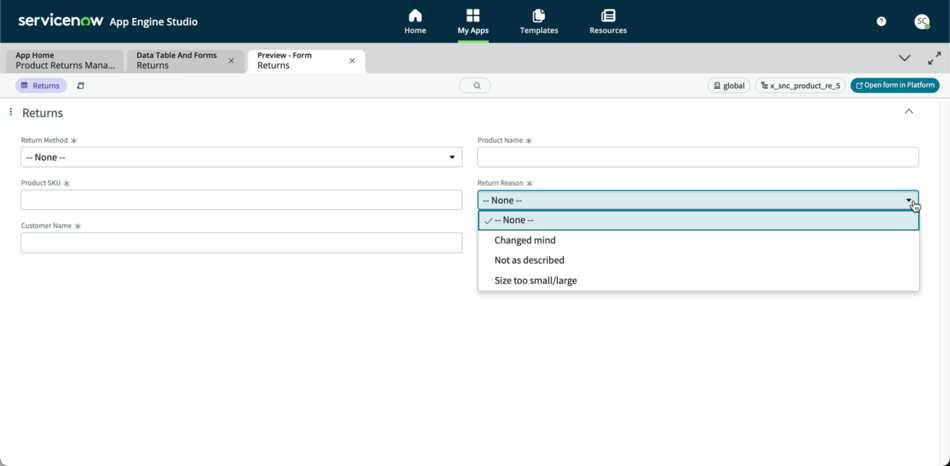Close the Preview - Form tab
This screenshot has width=950, height=466.
[352, 61]
